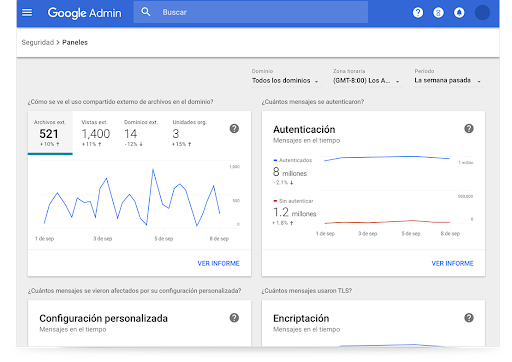Select the Vistas ext. 1,400 tab
This screenshot has height=362, width=512.
tap(96, 133)
